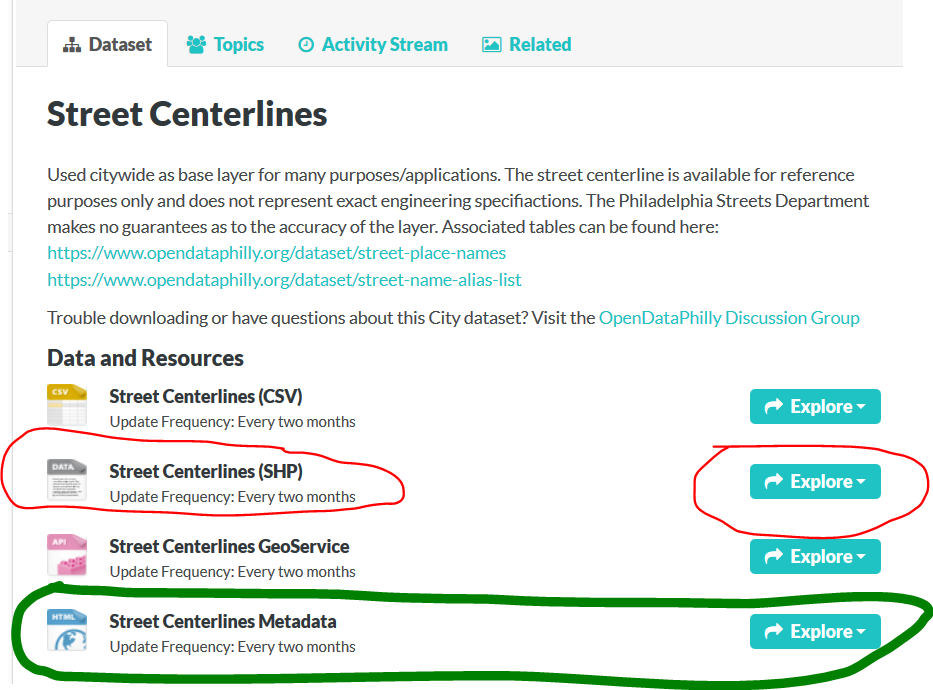Switch to the Activity Stream tab

coord(373,45)
